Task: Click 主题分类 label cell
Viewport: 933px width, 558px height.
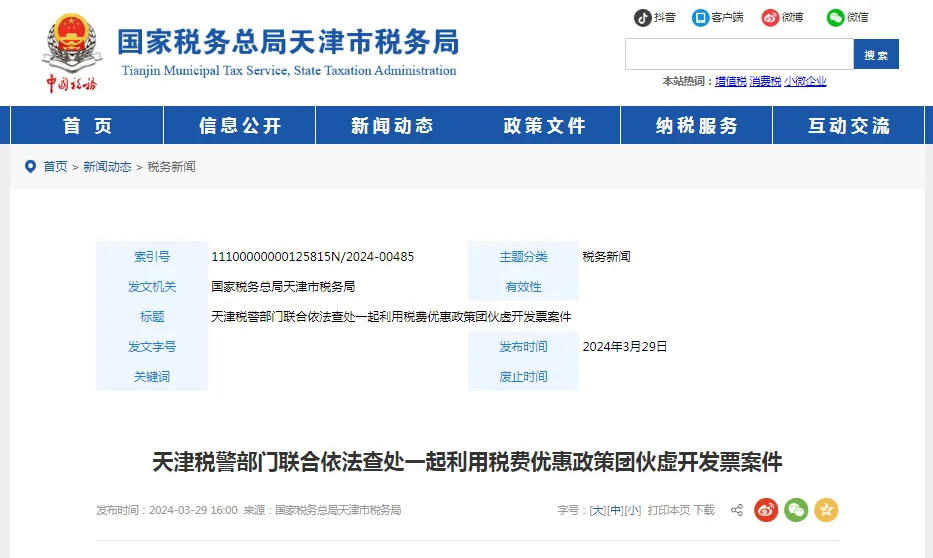Action: (523, 256)
